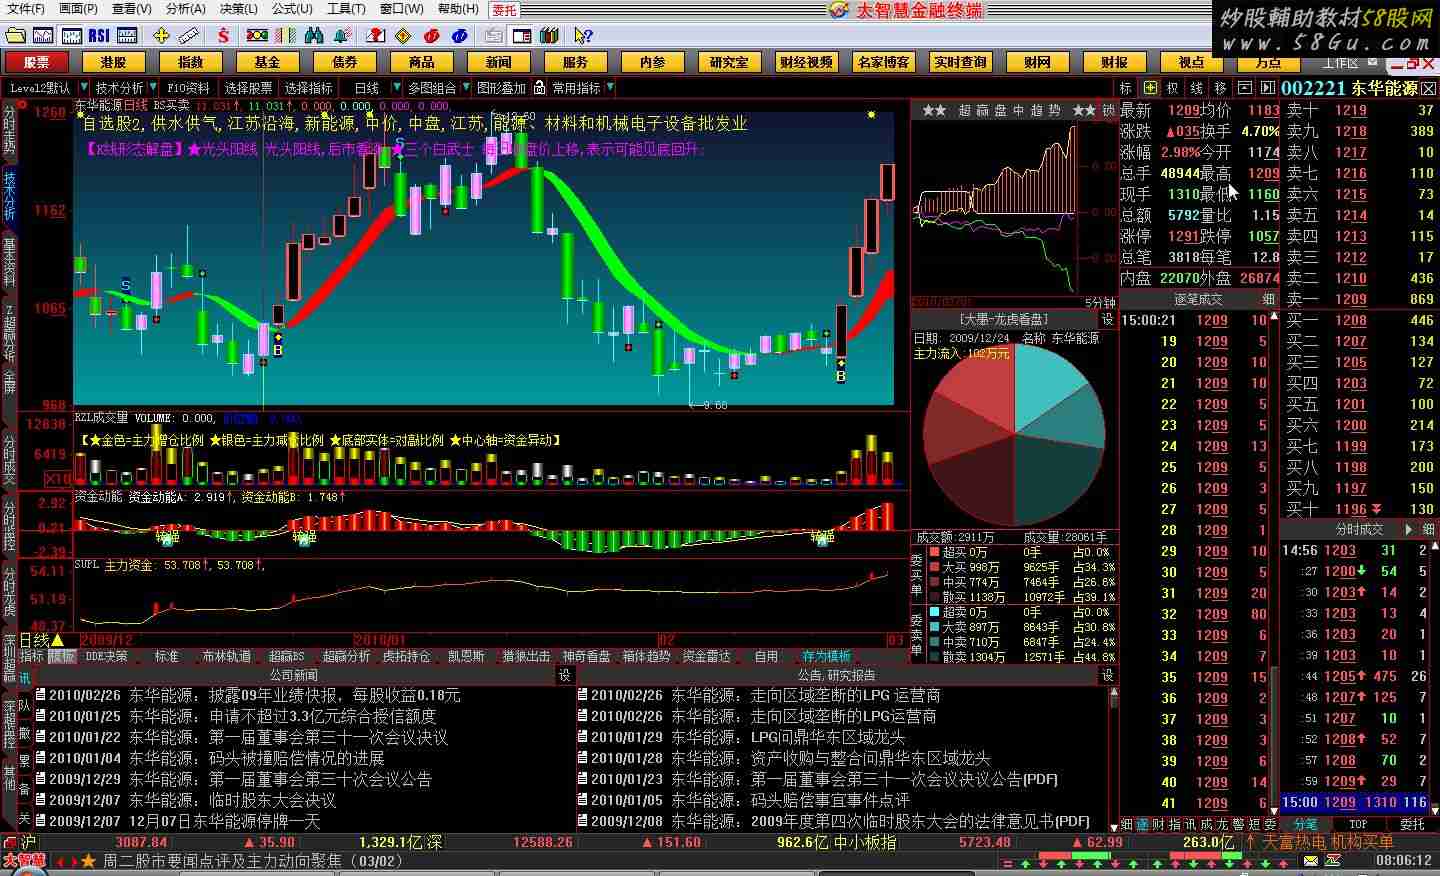Click the 设 settings icon of 公司新闻 panel
This screenshot has height=876, width=1440.
tap(564, 675)
